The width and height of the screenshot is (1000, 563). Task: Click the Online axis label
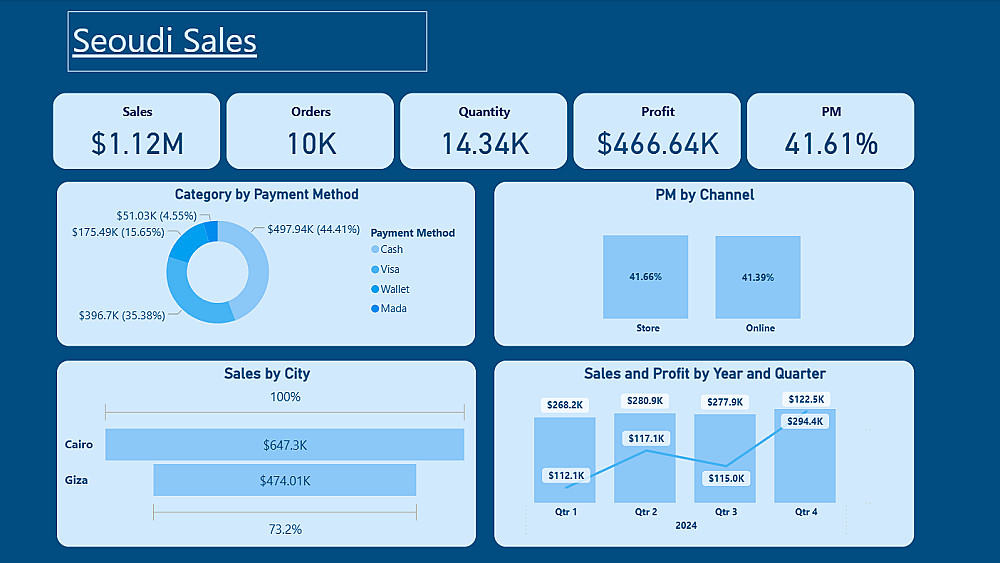pos(760,328)
